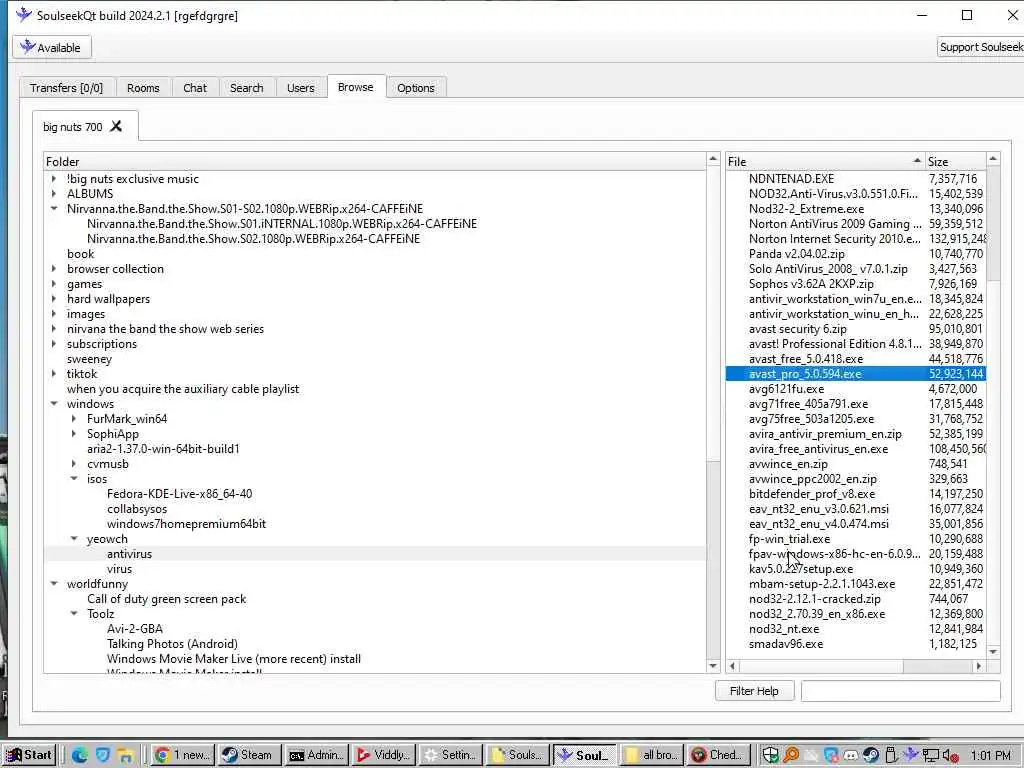Click the file list scroll-down arrow
This screenshot has height=768, width=1024.
click(x=993, y=652)
